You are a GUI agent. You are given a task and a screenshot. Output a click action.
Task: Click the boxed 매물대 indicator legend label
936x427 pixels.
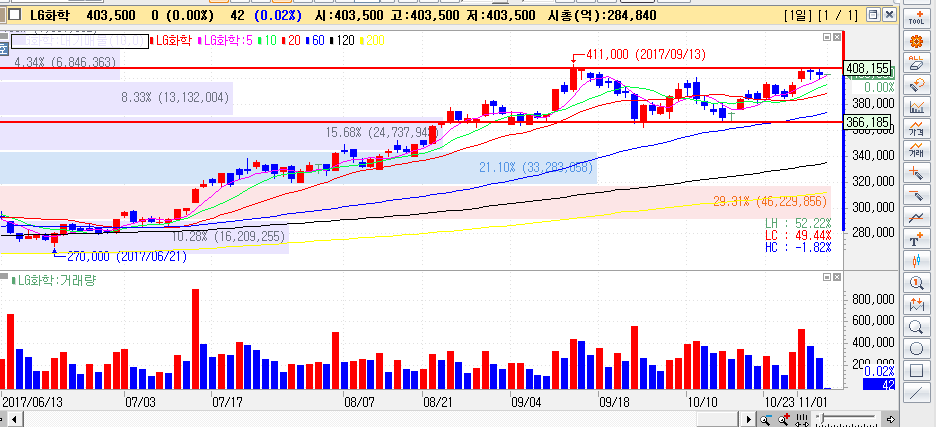click(x=78, y=41)
